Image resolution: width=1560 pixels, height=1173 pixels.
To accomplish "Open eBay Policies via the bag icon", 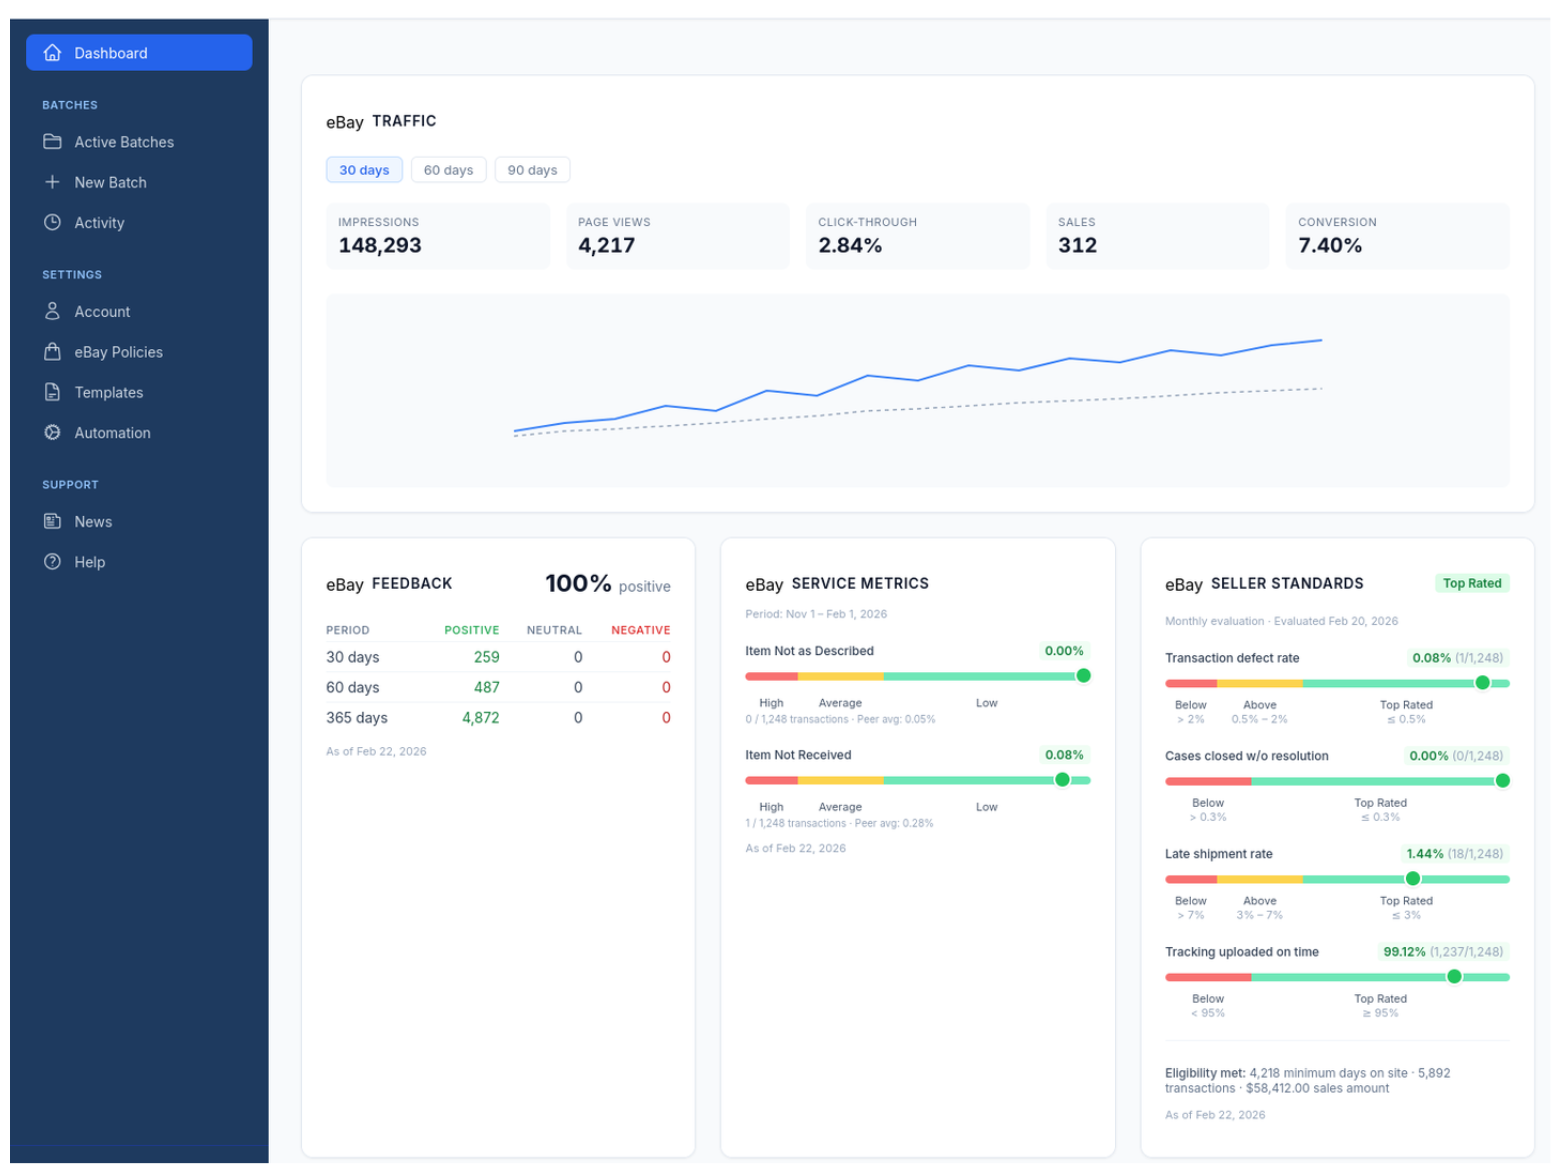I will pos(52,352).
